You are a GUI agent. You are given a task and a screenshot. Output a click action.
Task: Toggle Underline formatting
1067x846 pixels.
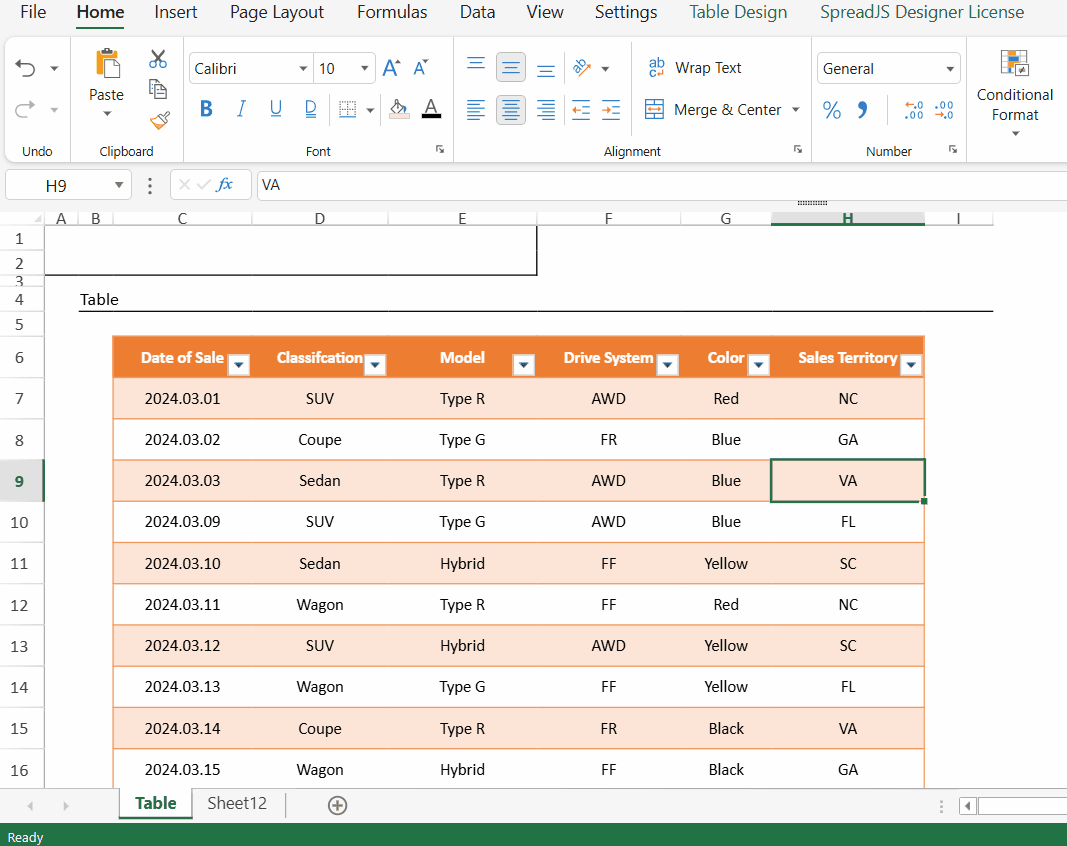click(x=276, y=109)
